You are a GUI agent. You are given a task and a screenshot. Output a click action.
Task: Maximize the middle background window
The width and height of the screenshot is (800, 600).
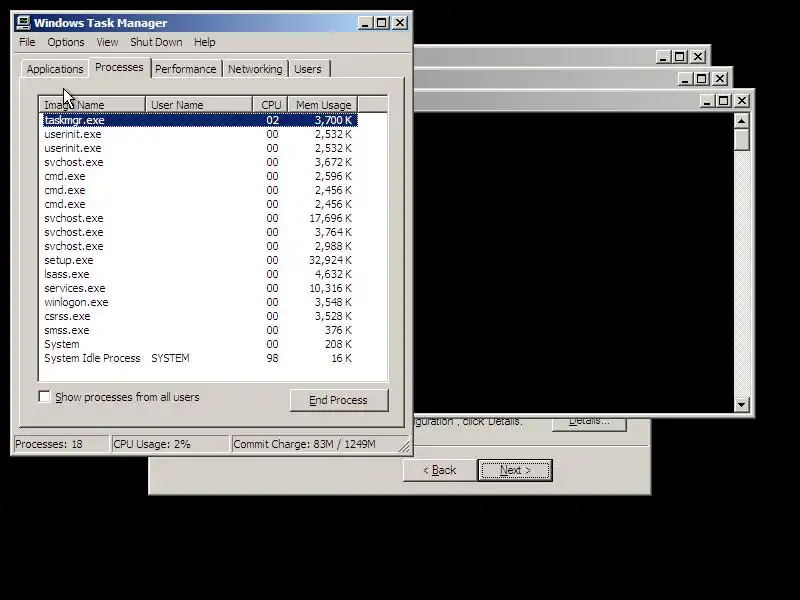(x=702, y=79)
